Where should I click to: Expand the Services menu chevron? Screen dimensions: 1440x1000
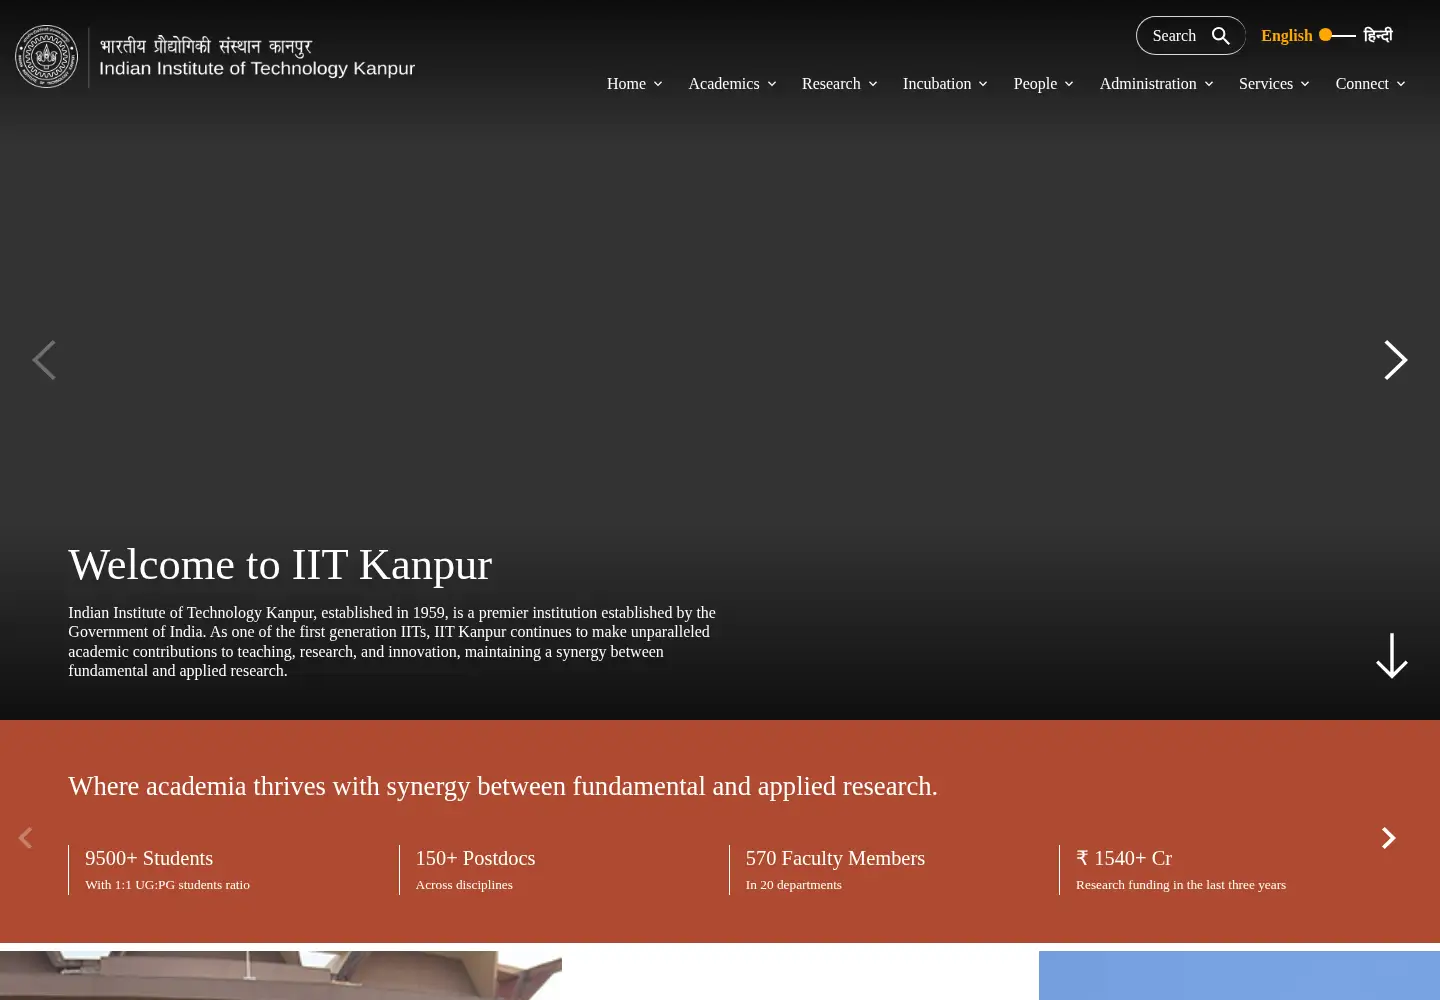pos(1305,84)
